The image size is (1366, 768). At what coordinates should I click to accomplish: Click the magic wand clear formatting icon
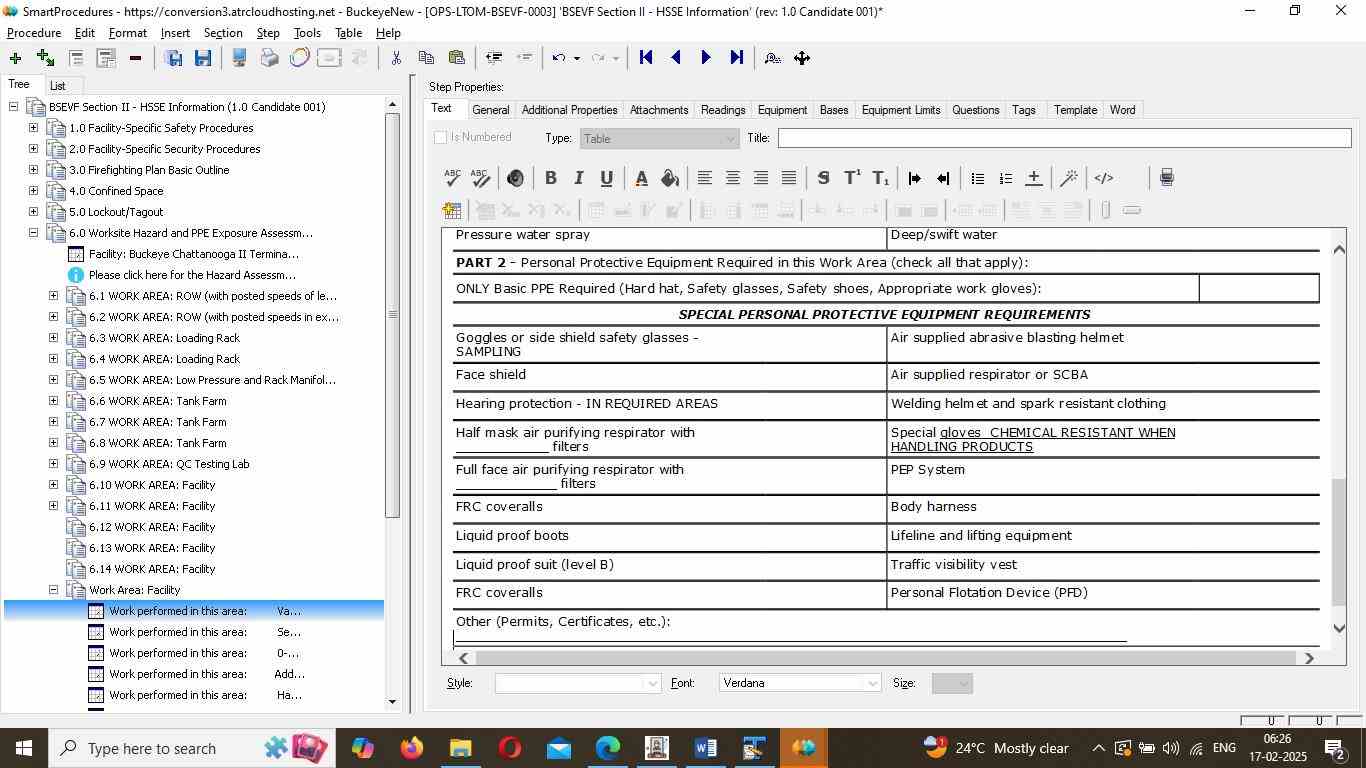click(x=1069, y=178)
